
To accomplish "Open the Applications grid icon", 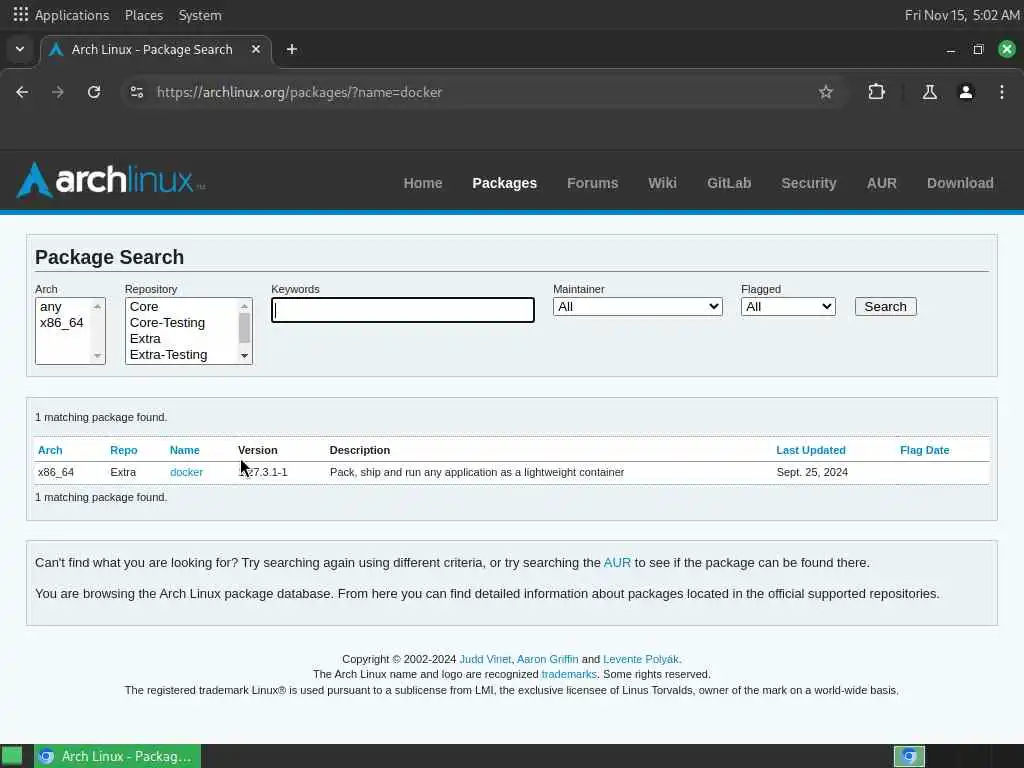I will pyautogui.click(x=20, y=14).
